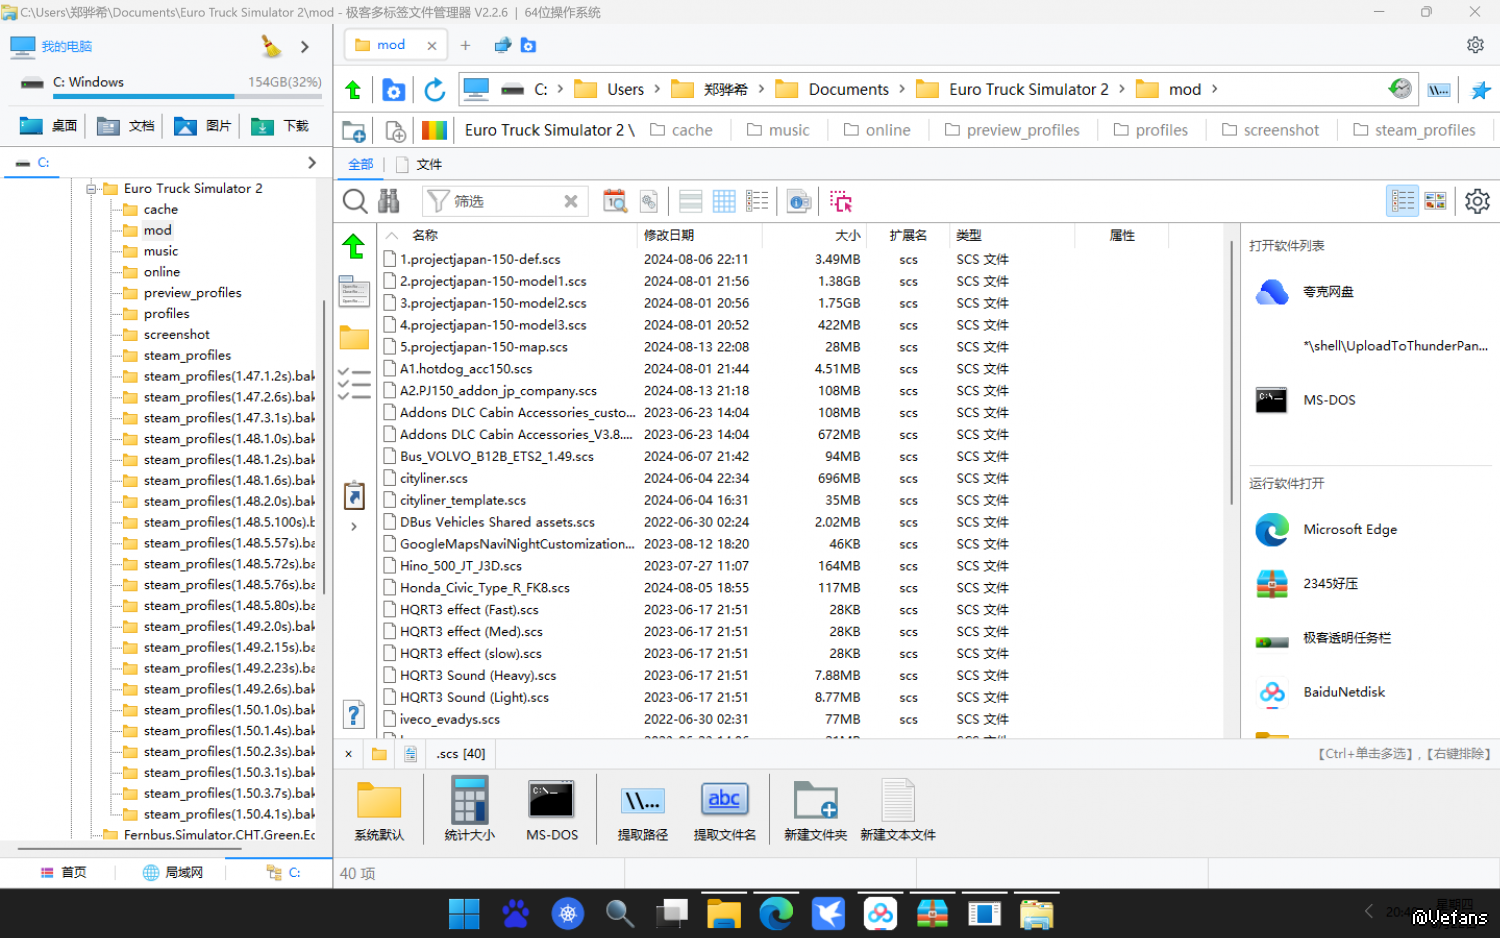Open the profiles folder shortcut in the bar
Screen dimensions: 1500x938
coord(1151,130)
